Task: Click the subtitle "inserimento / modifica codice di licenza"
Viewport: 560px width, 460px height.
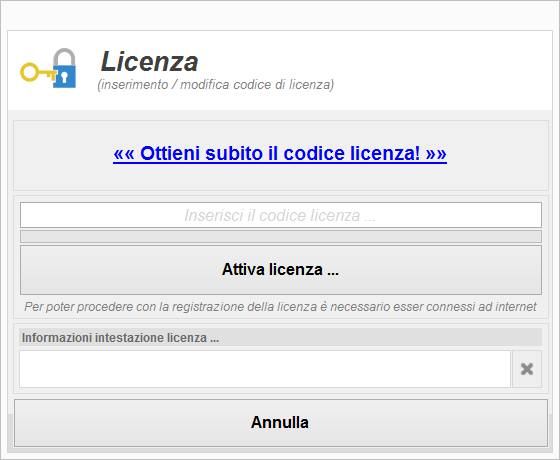Action: point(215,85)
